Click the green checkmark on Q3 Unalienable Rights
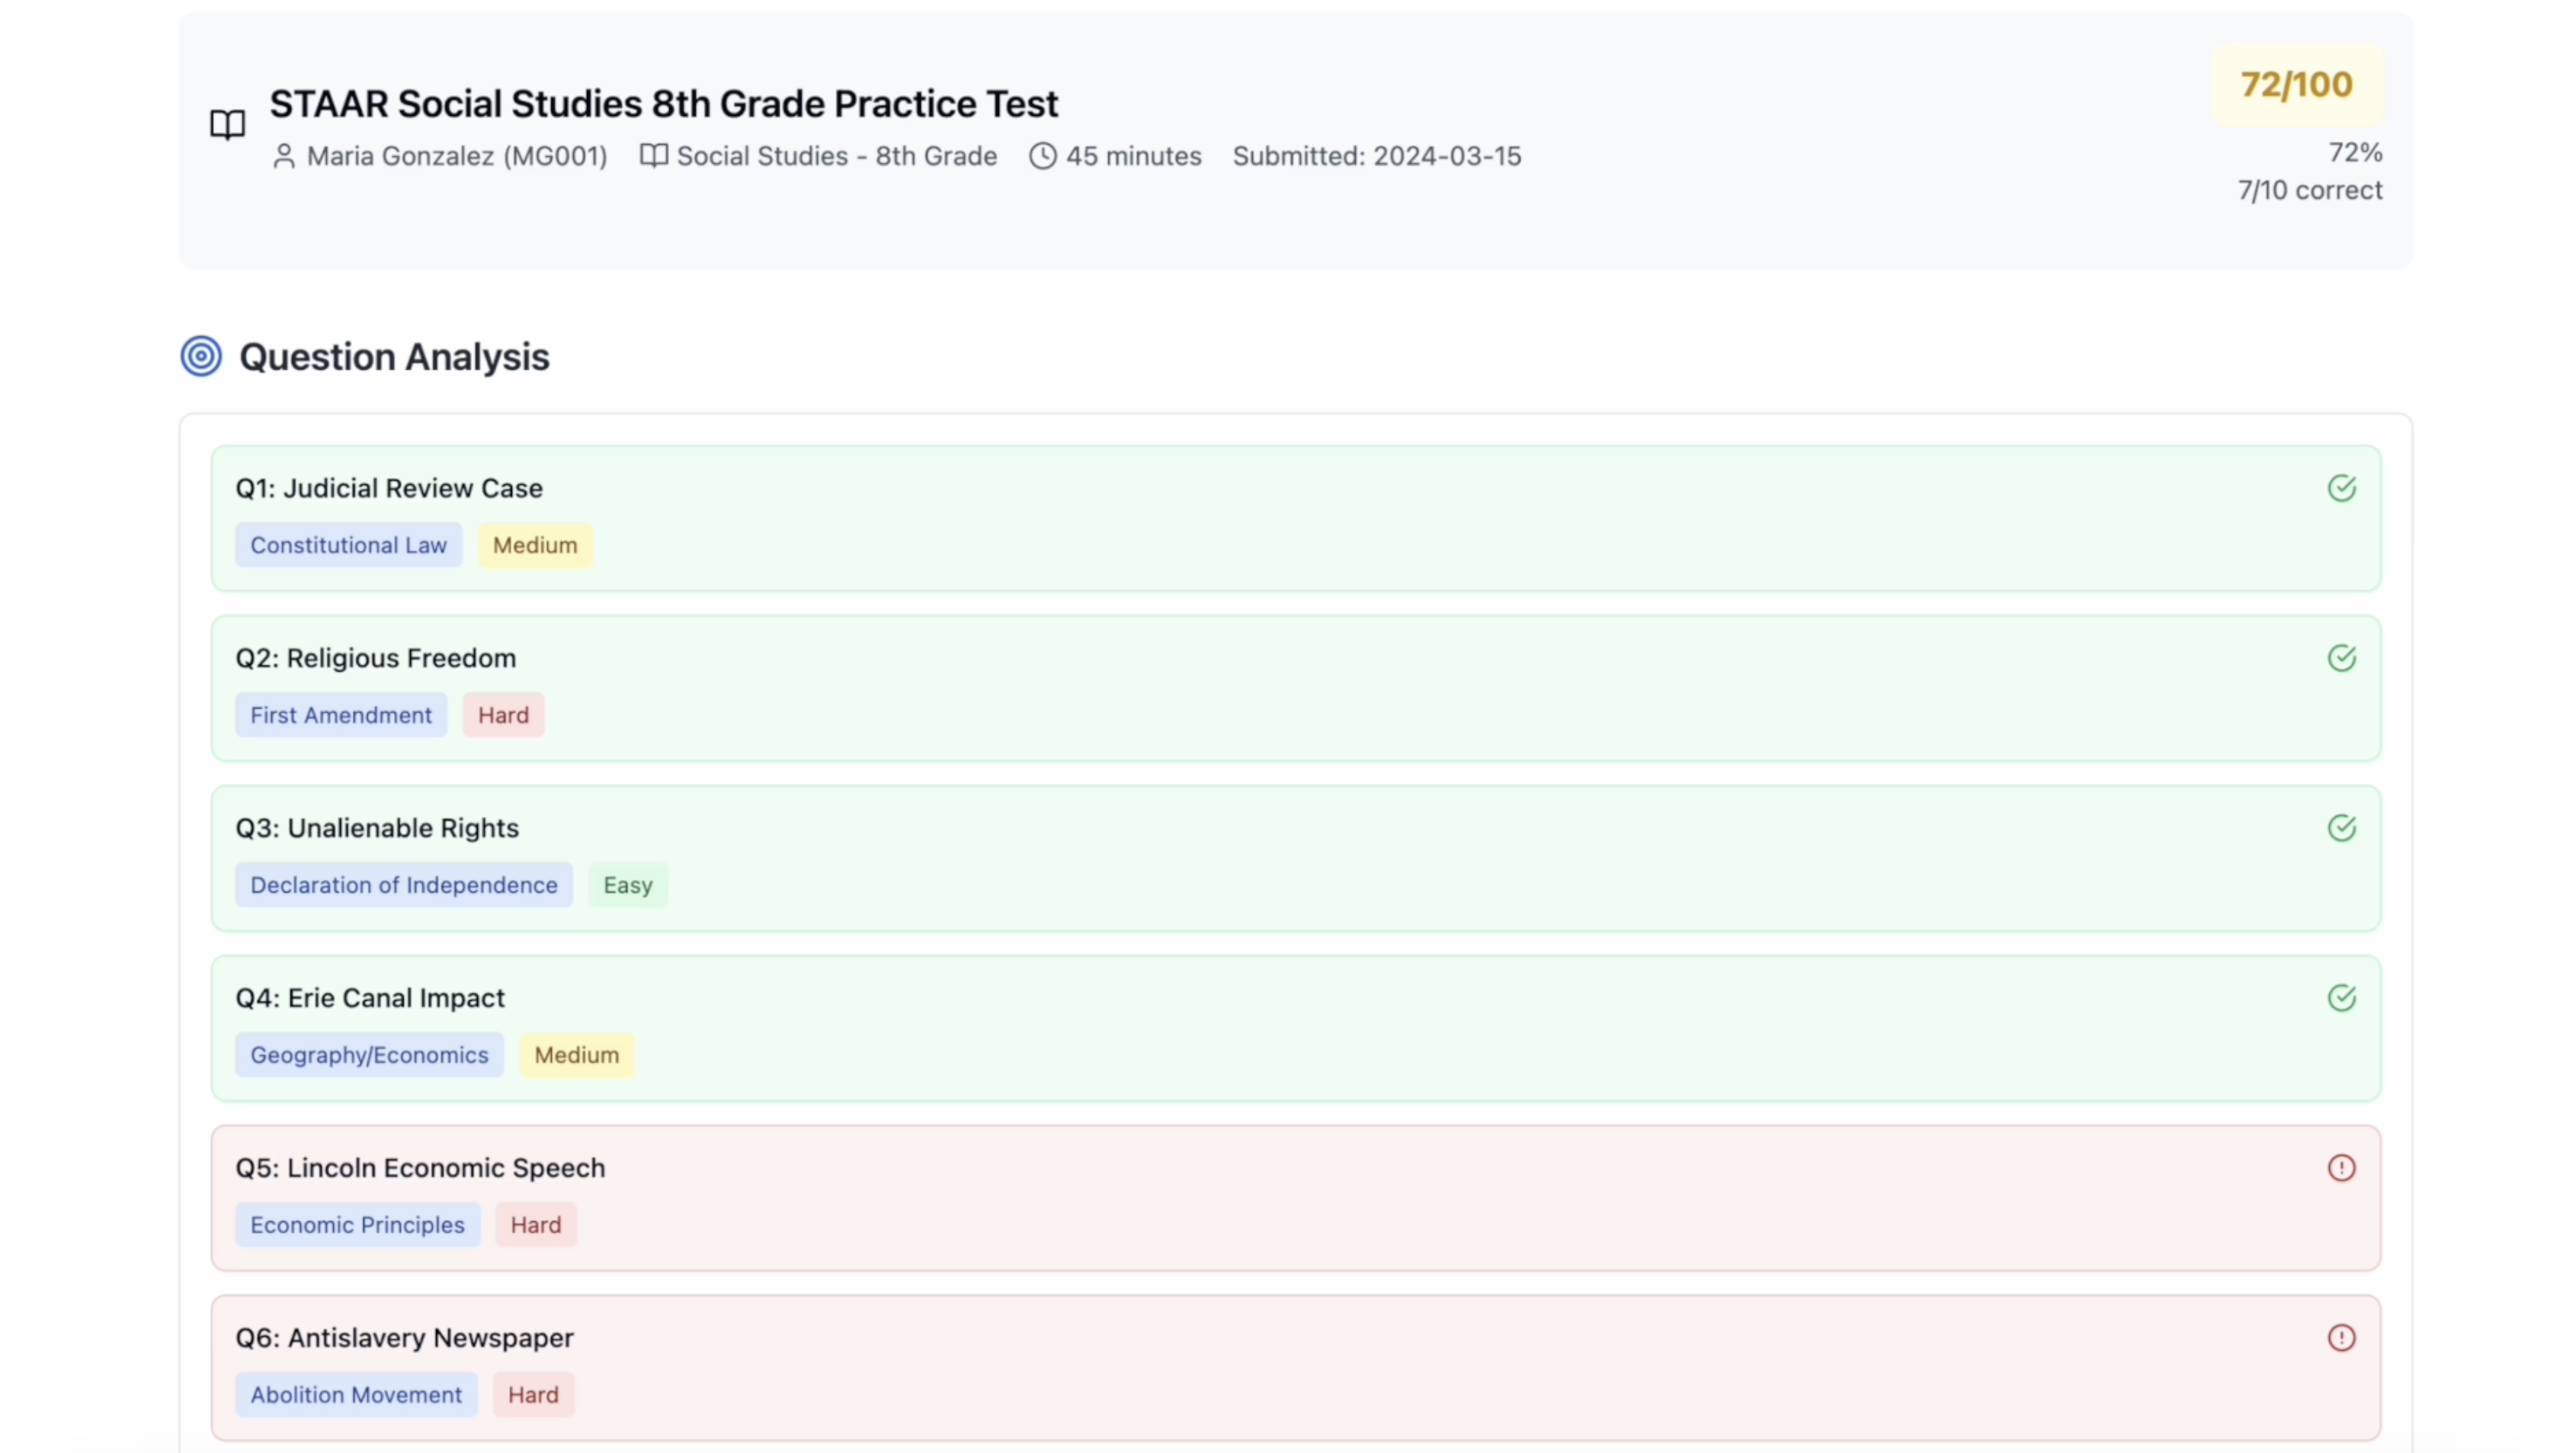 tap(2341, 828)
